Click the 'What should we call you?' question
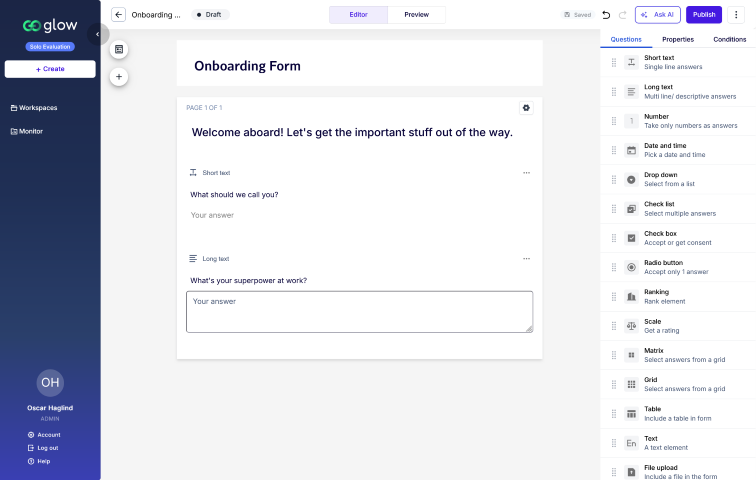Screen dimensions: 756x480 click(x=234, y=195)
